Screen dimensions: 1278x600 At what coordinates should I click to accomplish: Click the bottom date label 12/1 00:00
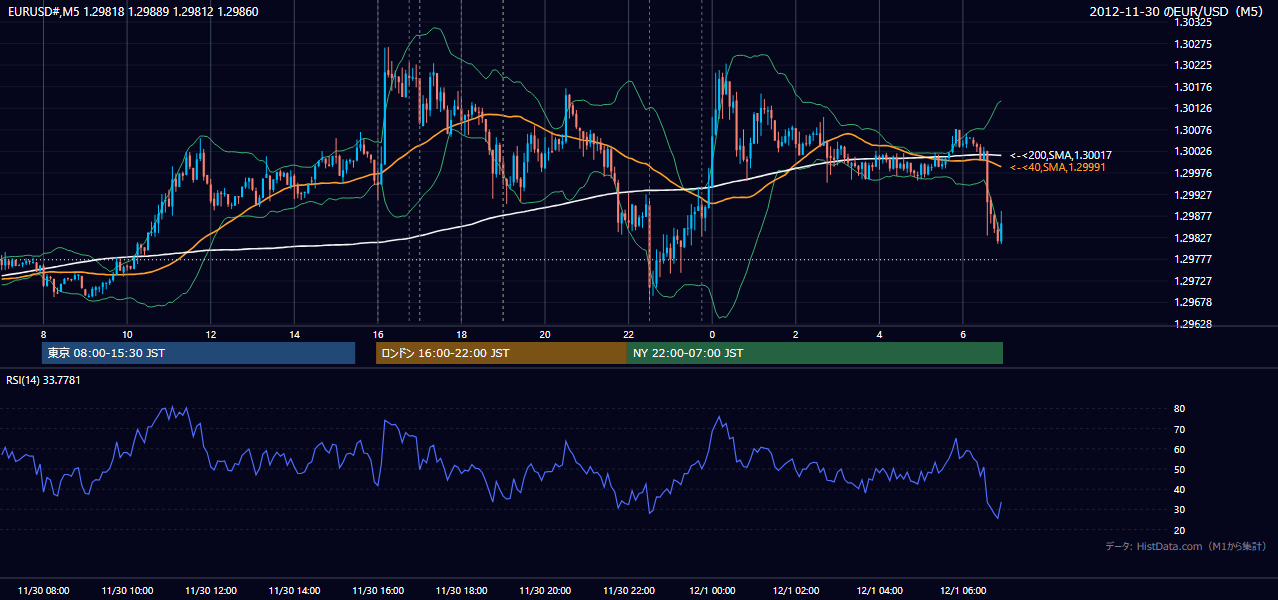(x=712, y=591)
